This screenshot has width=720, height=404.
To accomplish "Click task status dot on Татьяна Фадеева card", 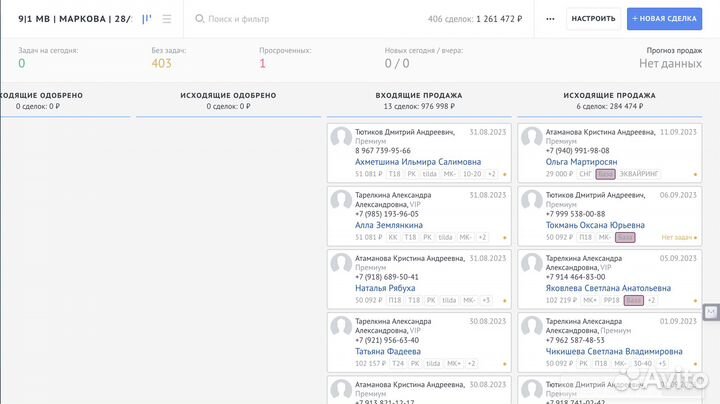I will [505, 364].
